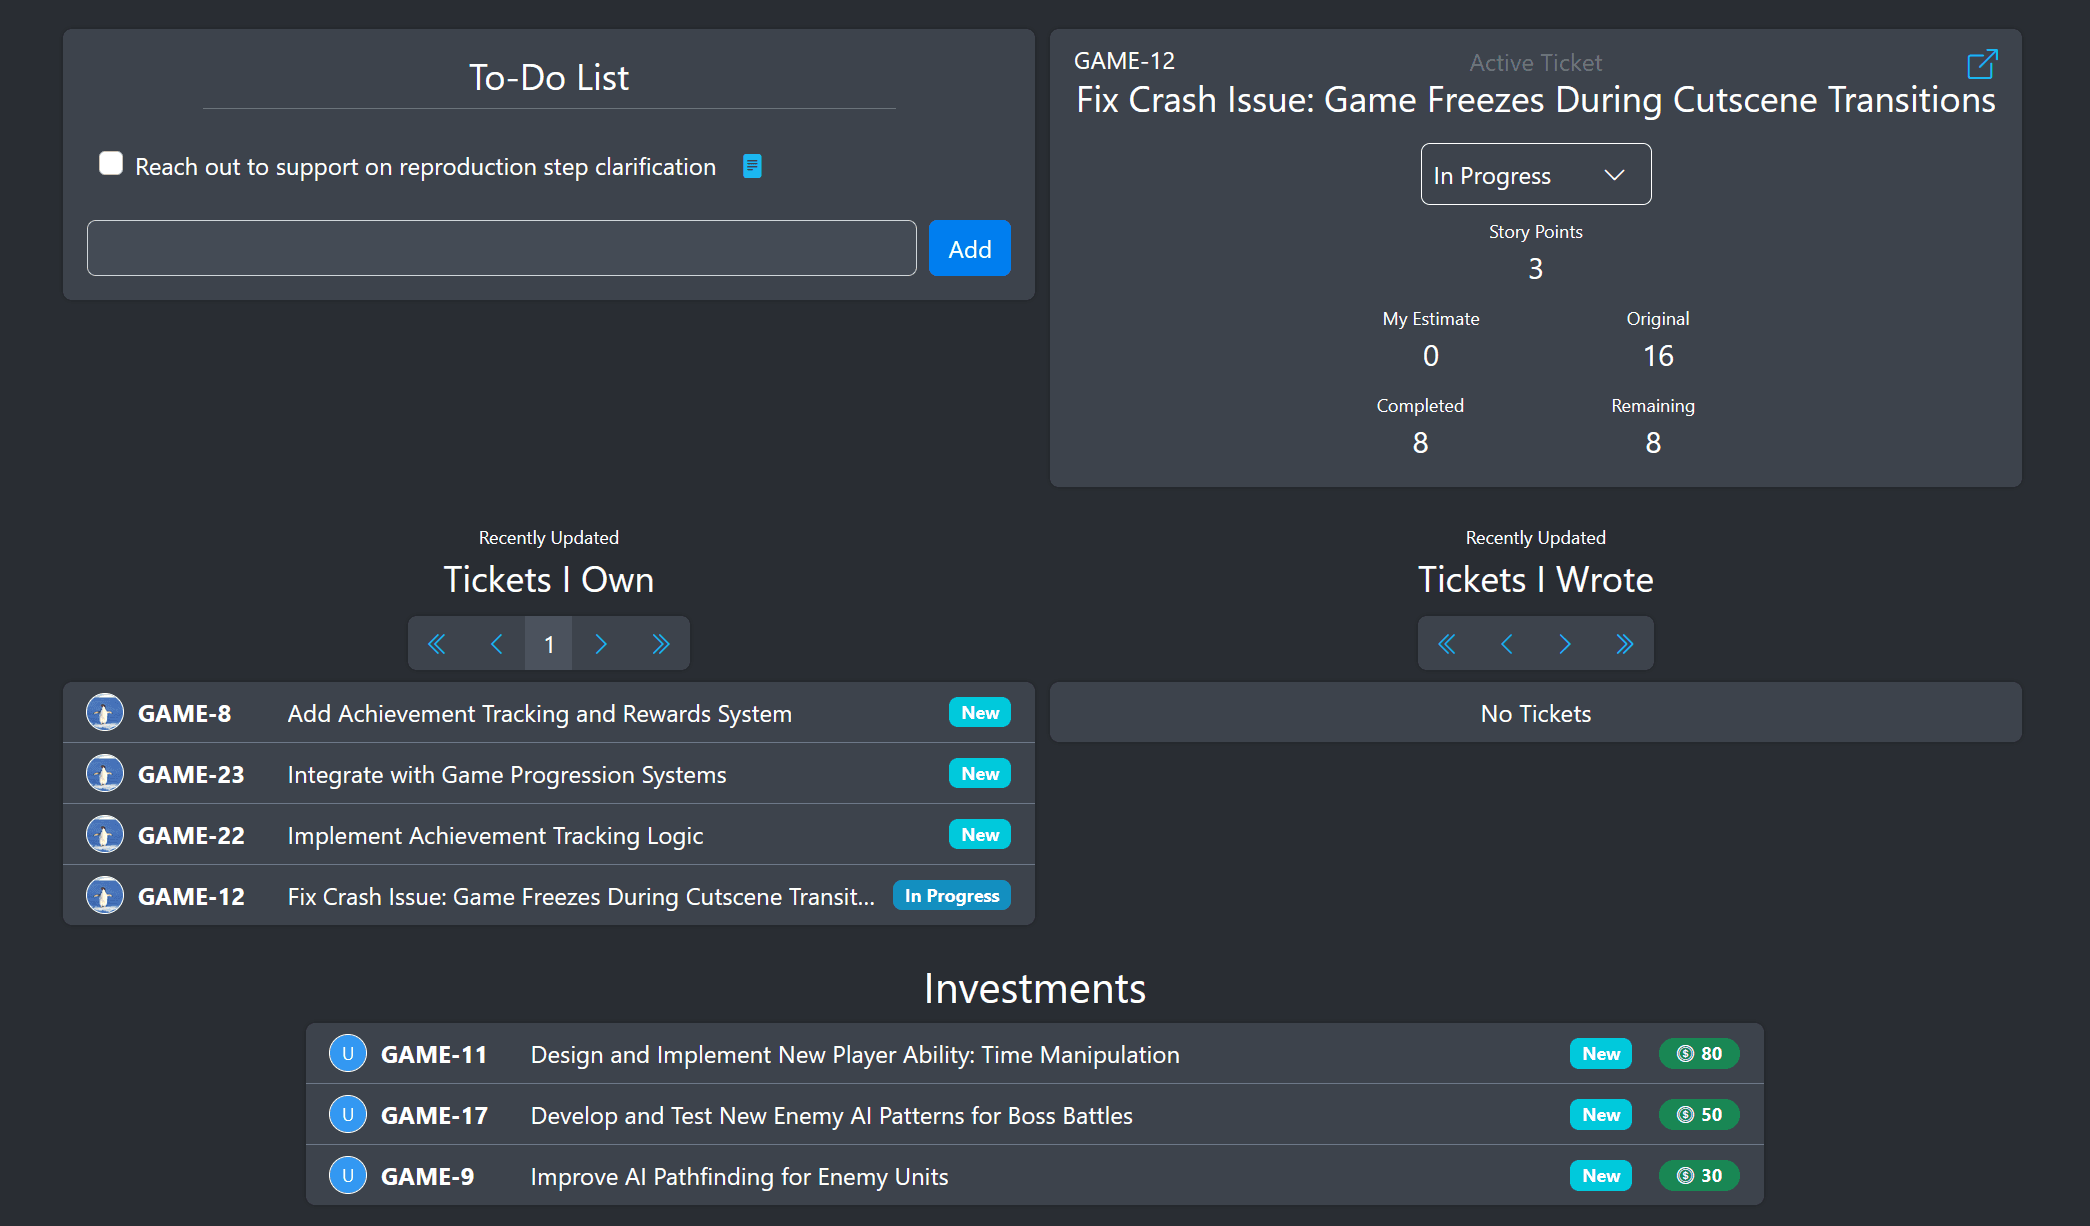
Task: Expand the Tickets I Own page navigator
Action: pyautogui.click(x=663, y=642)
